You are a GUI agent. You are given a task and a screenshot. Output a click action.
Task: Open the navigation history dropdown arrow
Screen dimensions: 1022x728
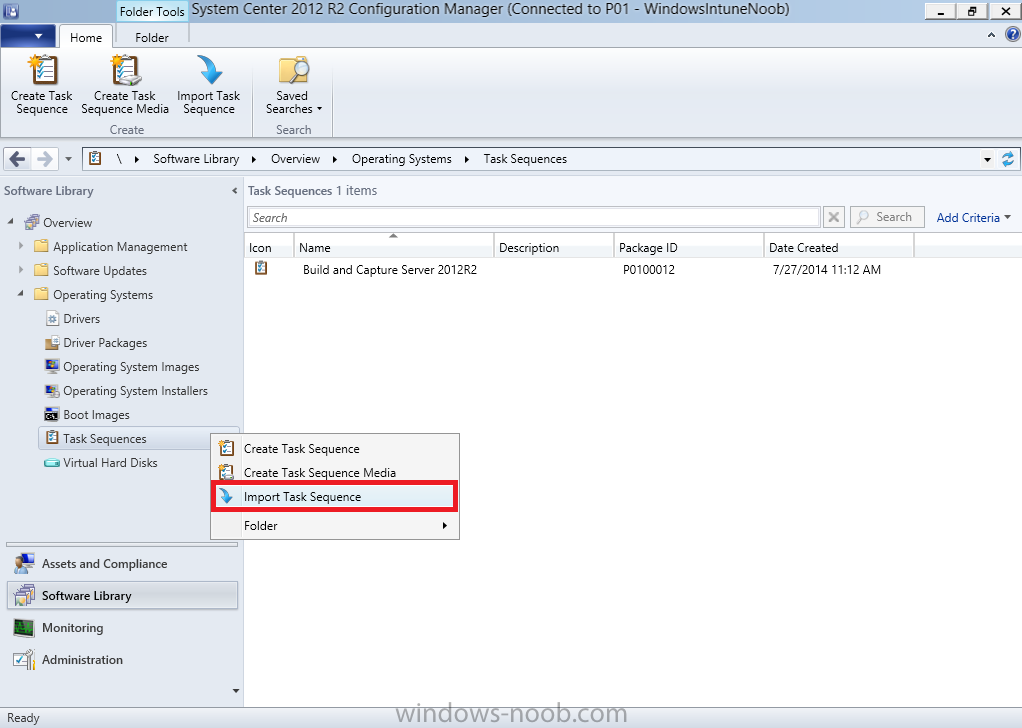[x=68, y=159]
